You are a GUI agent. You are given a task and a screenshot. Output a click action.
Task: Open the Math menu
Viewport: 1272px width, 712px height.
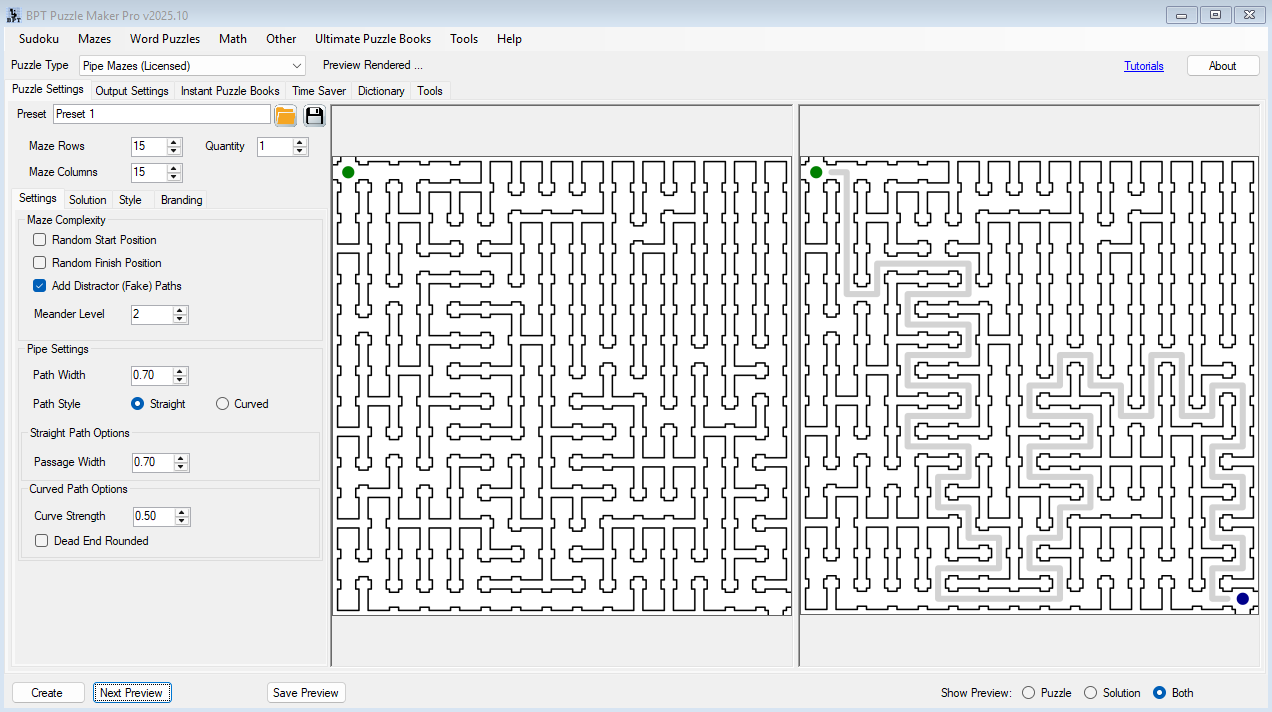233,39
